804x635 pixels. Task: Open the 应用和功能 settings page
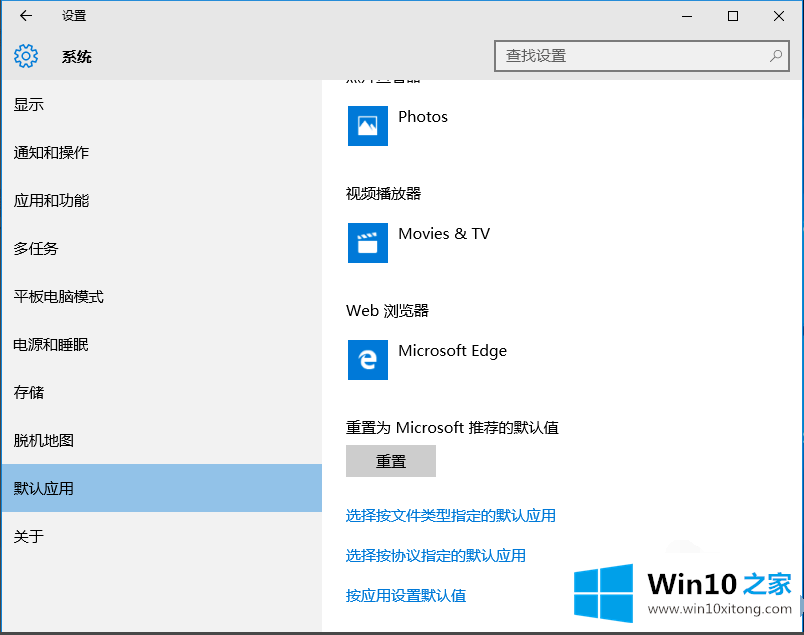(162, 201)
